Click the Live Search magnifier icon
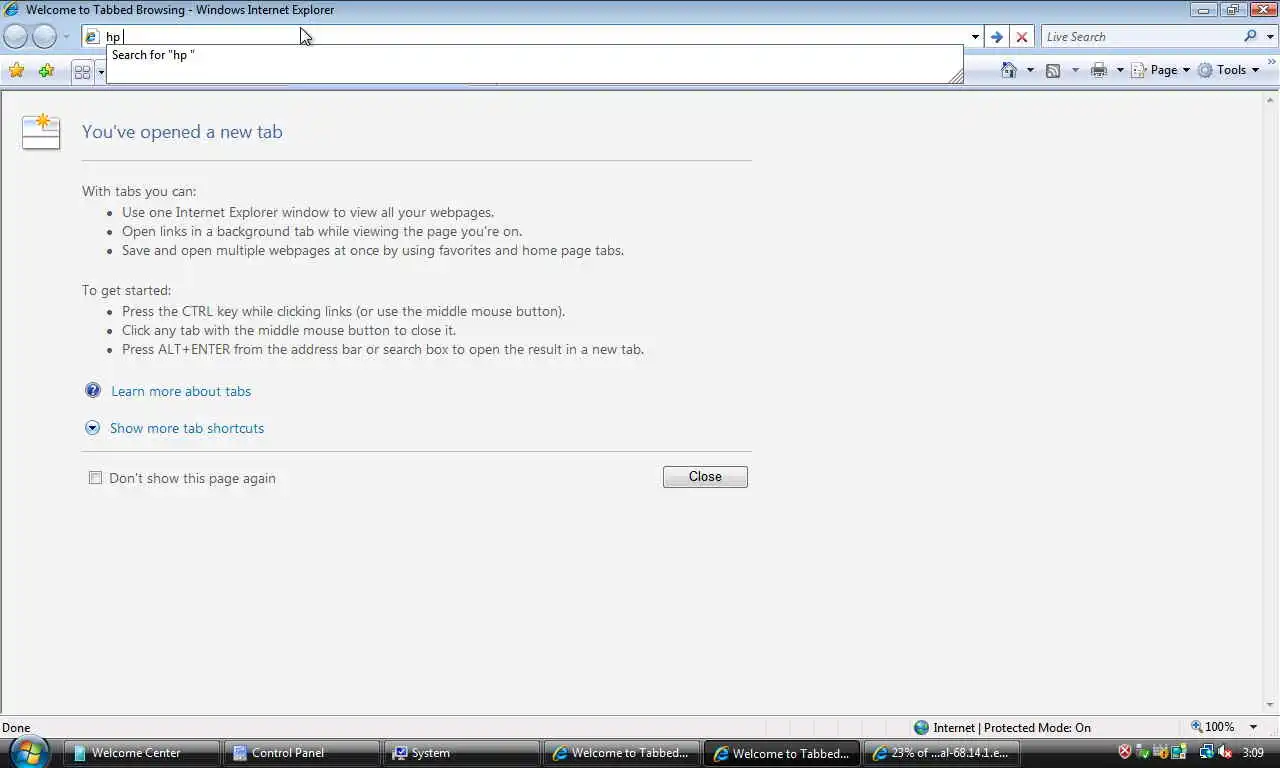 coord(1250,36)
